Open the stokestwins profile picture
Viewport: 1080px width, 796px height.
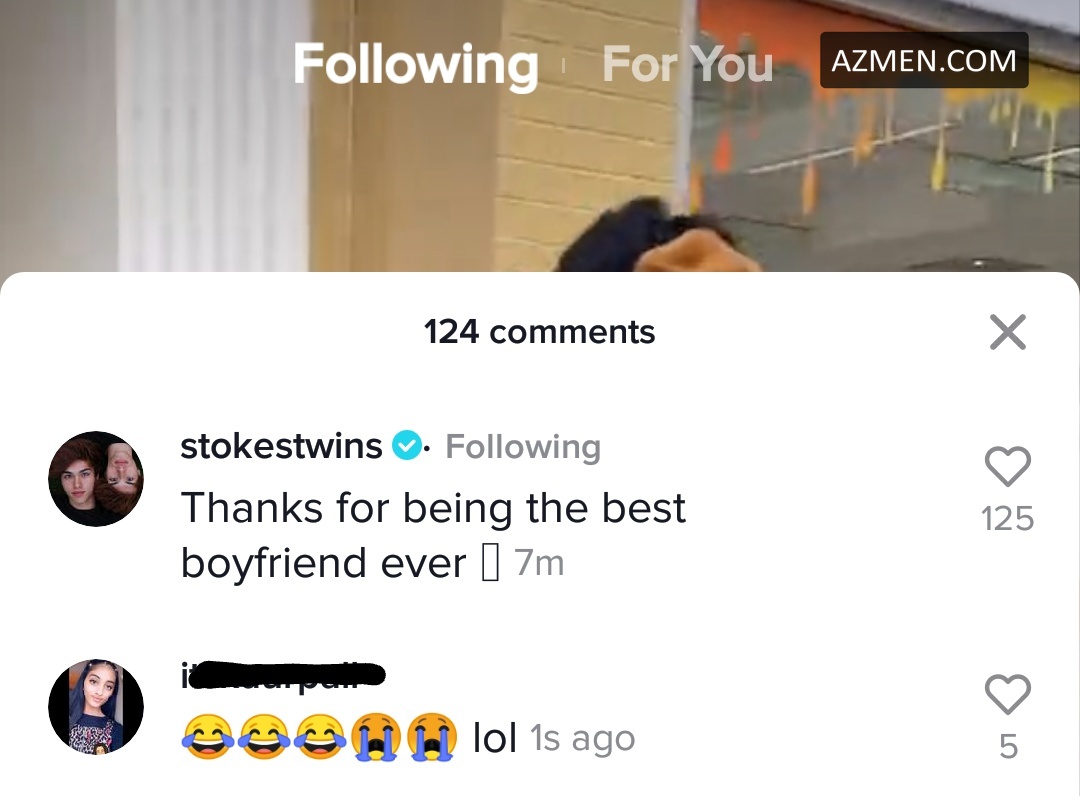(96, 479)
